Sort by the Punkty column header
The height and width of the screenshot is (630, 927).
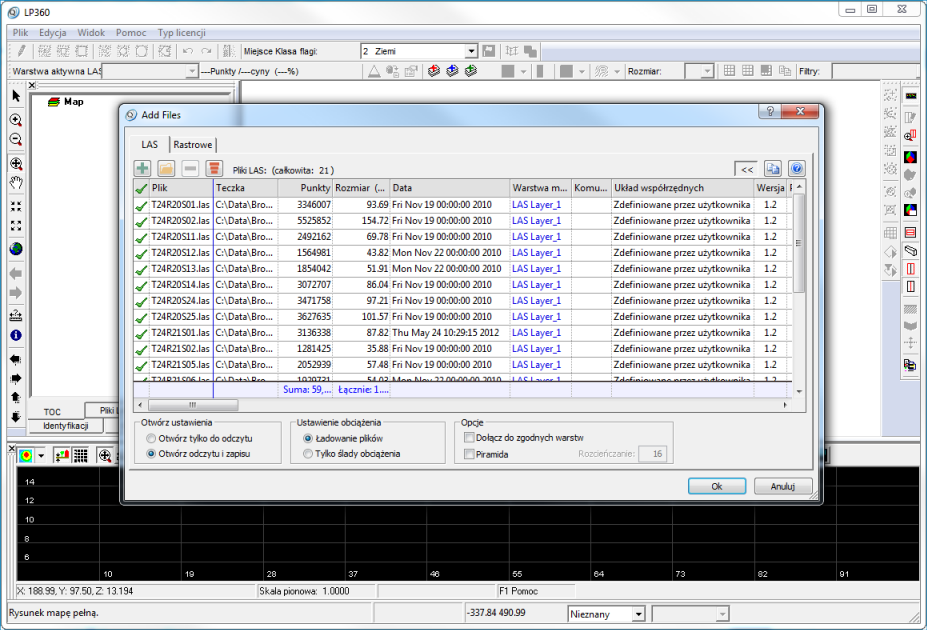(305, 188)
